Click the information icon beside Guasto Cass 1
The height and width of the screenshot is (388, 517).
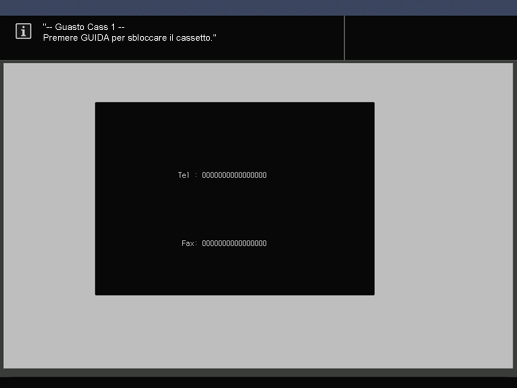[x=23, y=31]
